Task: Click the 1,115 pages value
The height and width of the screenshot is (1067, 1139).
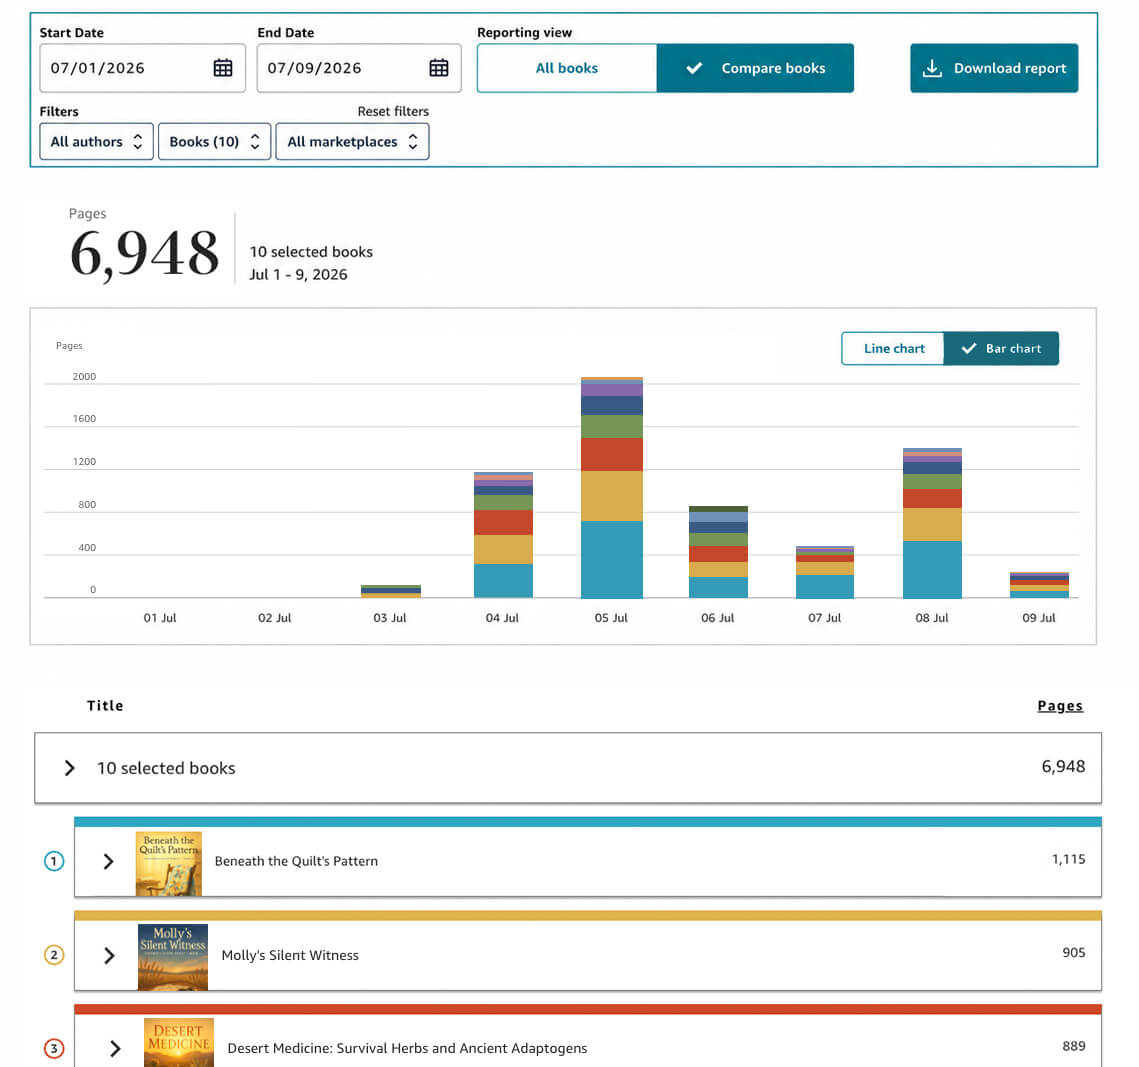Action: click(x=1069, y=859)
